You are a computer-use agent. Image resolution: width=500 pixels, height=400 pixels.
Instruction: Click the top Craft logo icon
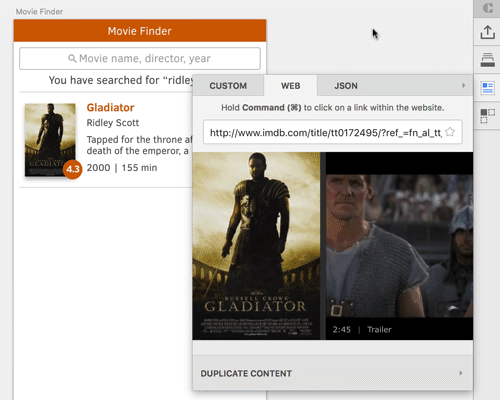[x=487, y=8]
